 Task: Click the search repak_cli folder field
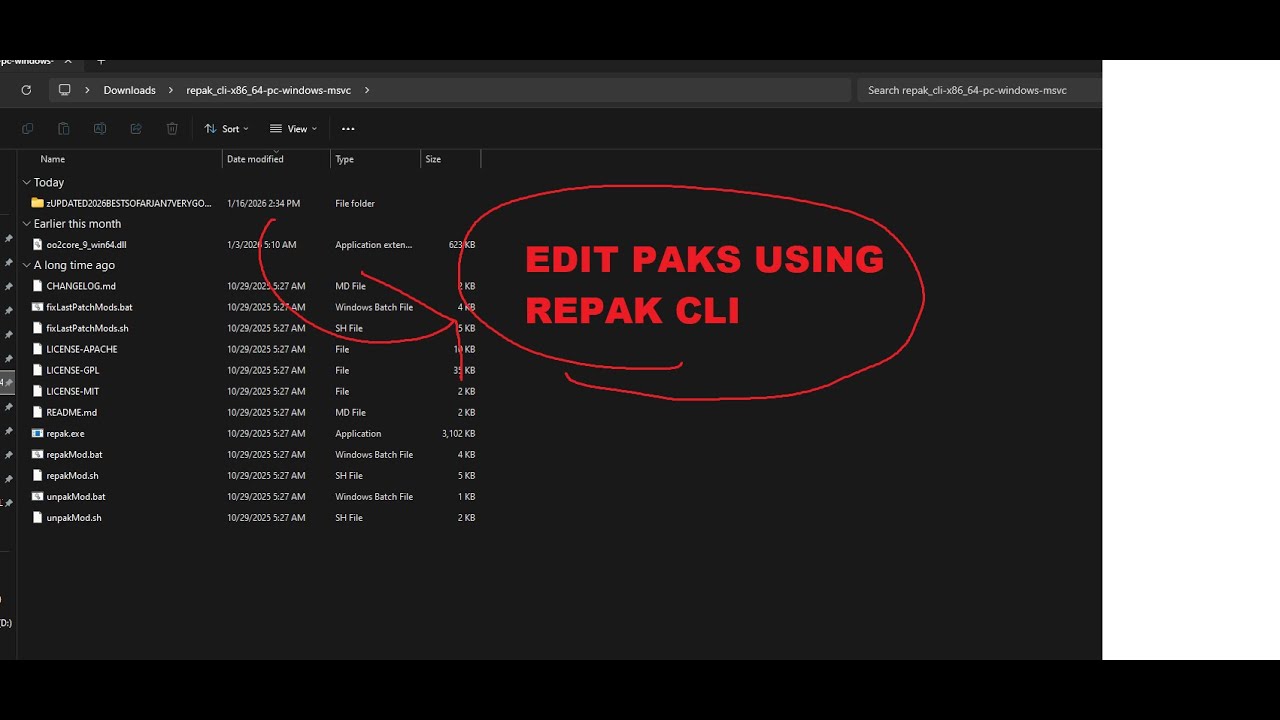979,90
